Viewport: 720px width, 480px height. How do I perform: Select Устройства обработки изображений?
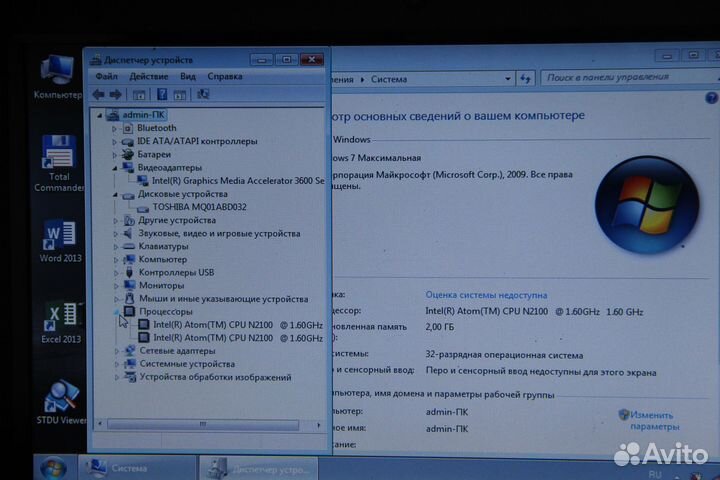click(x=215, y=377)
